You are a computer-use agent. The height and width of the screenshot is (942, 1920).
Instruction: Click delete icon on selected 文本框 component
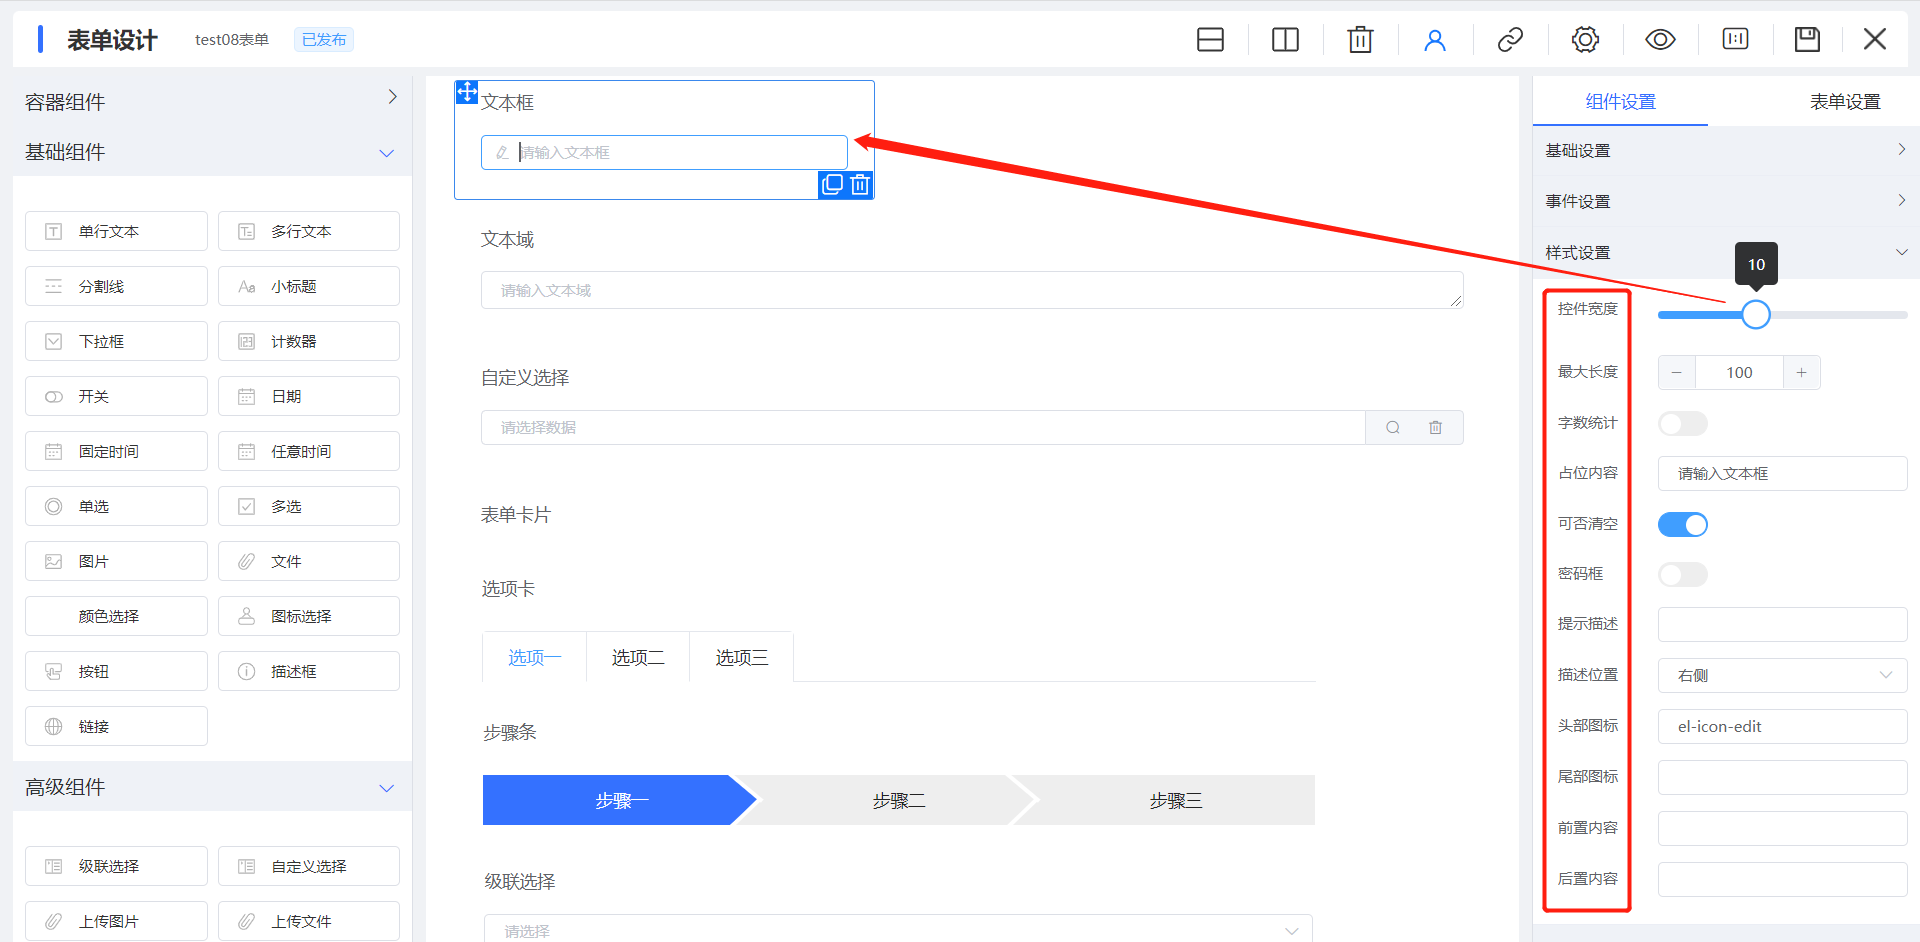pos(860,184)
